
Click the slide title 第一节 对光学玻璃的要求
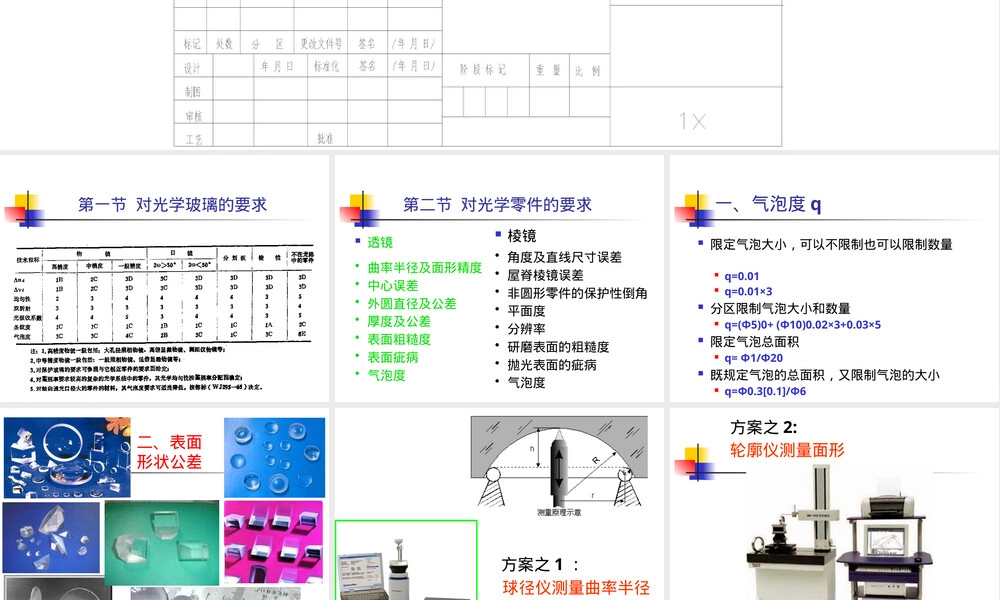pos(172,205)
